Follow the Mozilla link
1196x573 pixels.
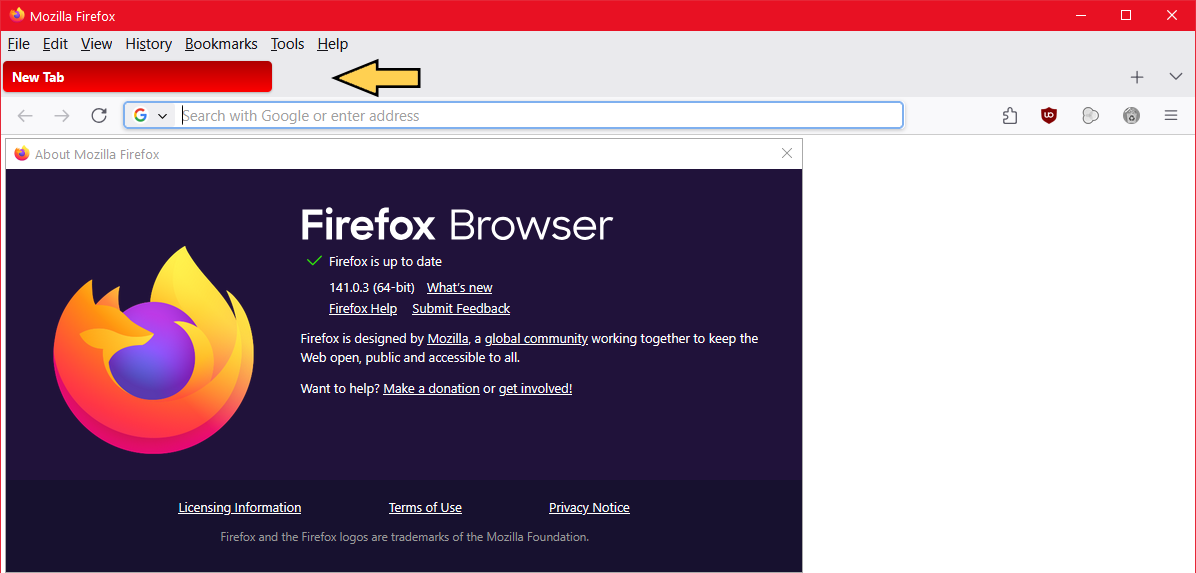click(x=448, y=338)
